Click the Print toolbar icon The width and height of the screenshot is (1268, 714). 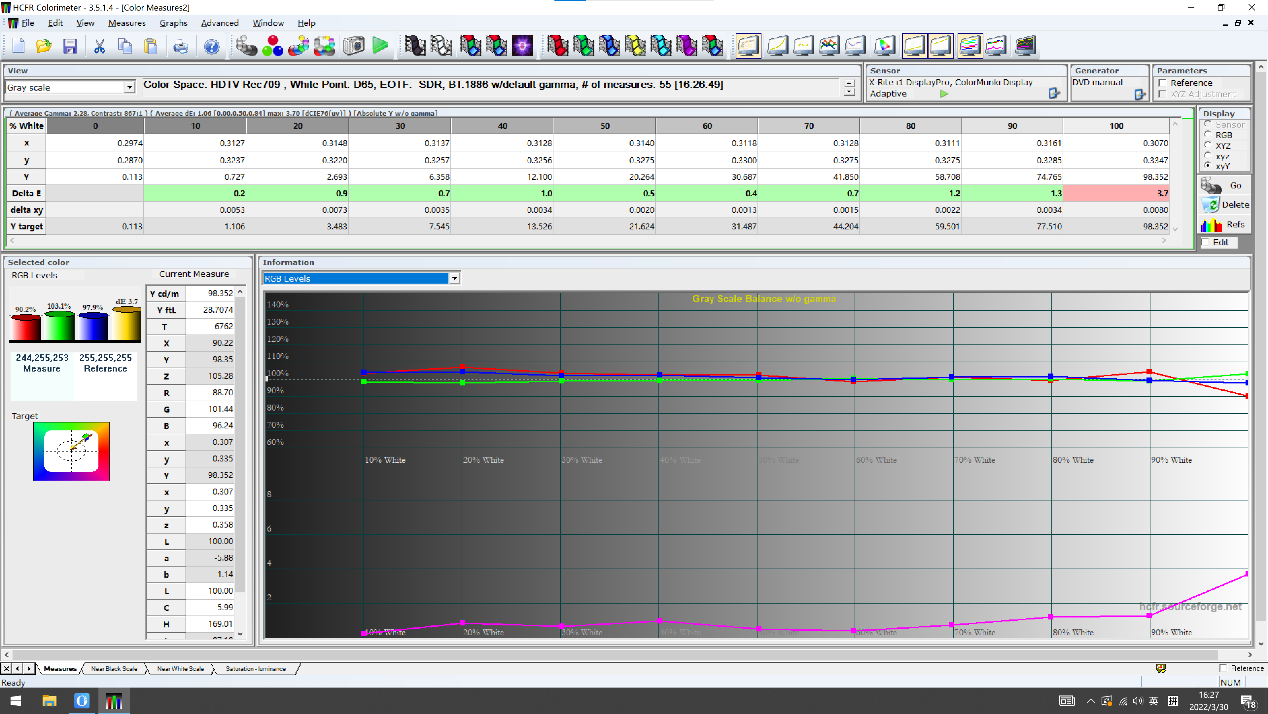180,46
